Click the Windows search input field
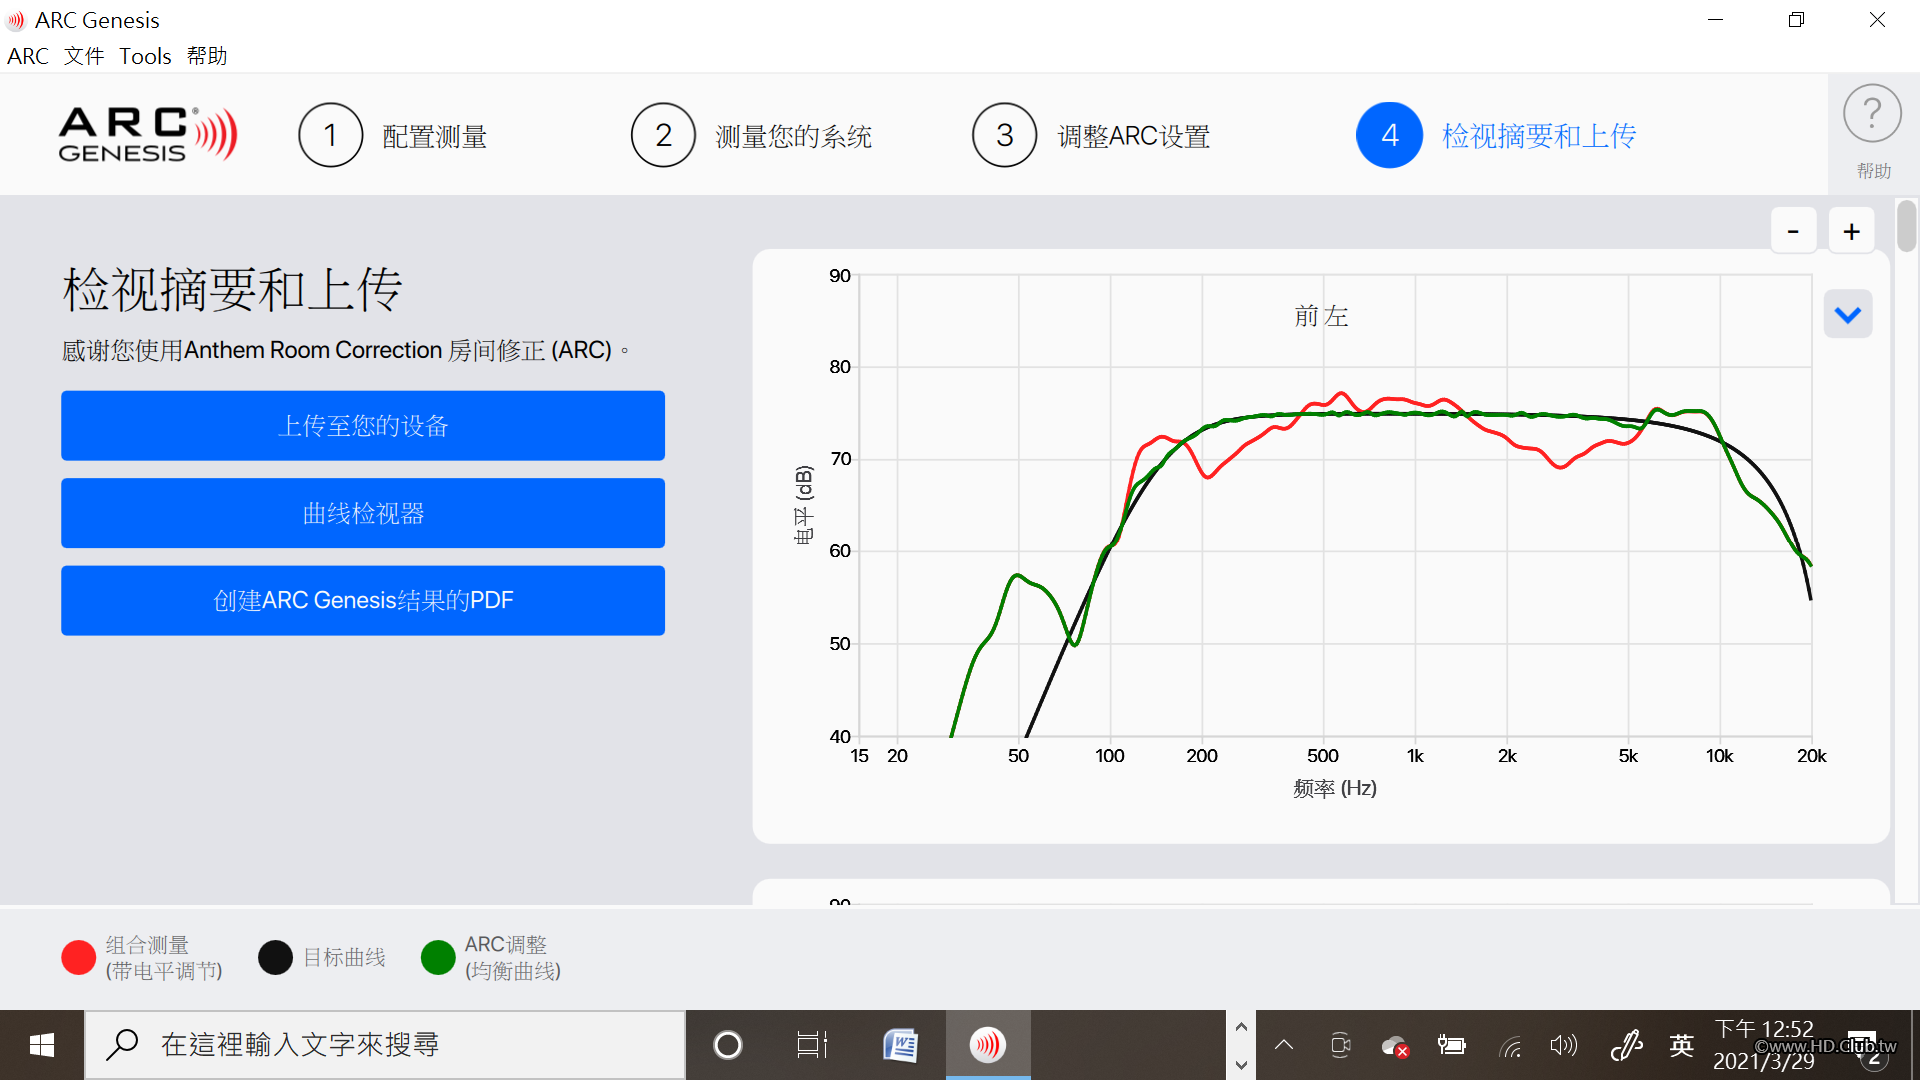 pos(400,1045)
